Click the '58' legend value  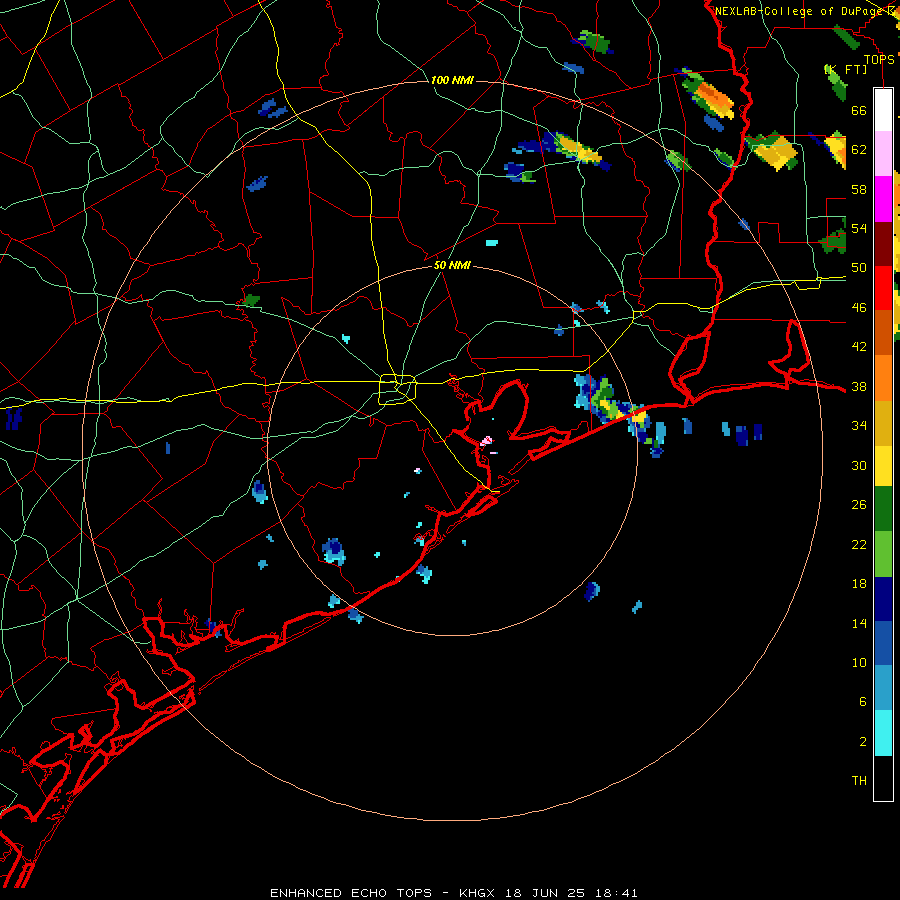pyautogui.click(x=859, y=189)
